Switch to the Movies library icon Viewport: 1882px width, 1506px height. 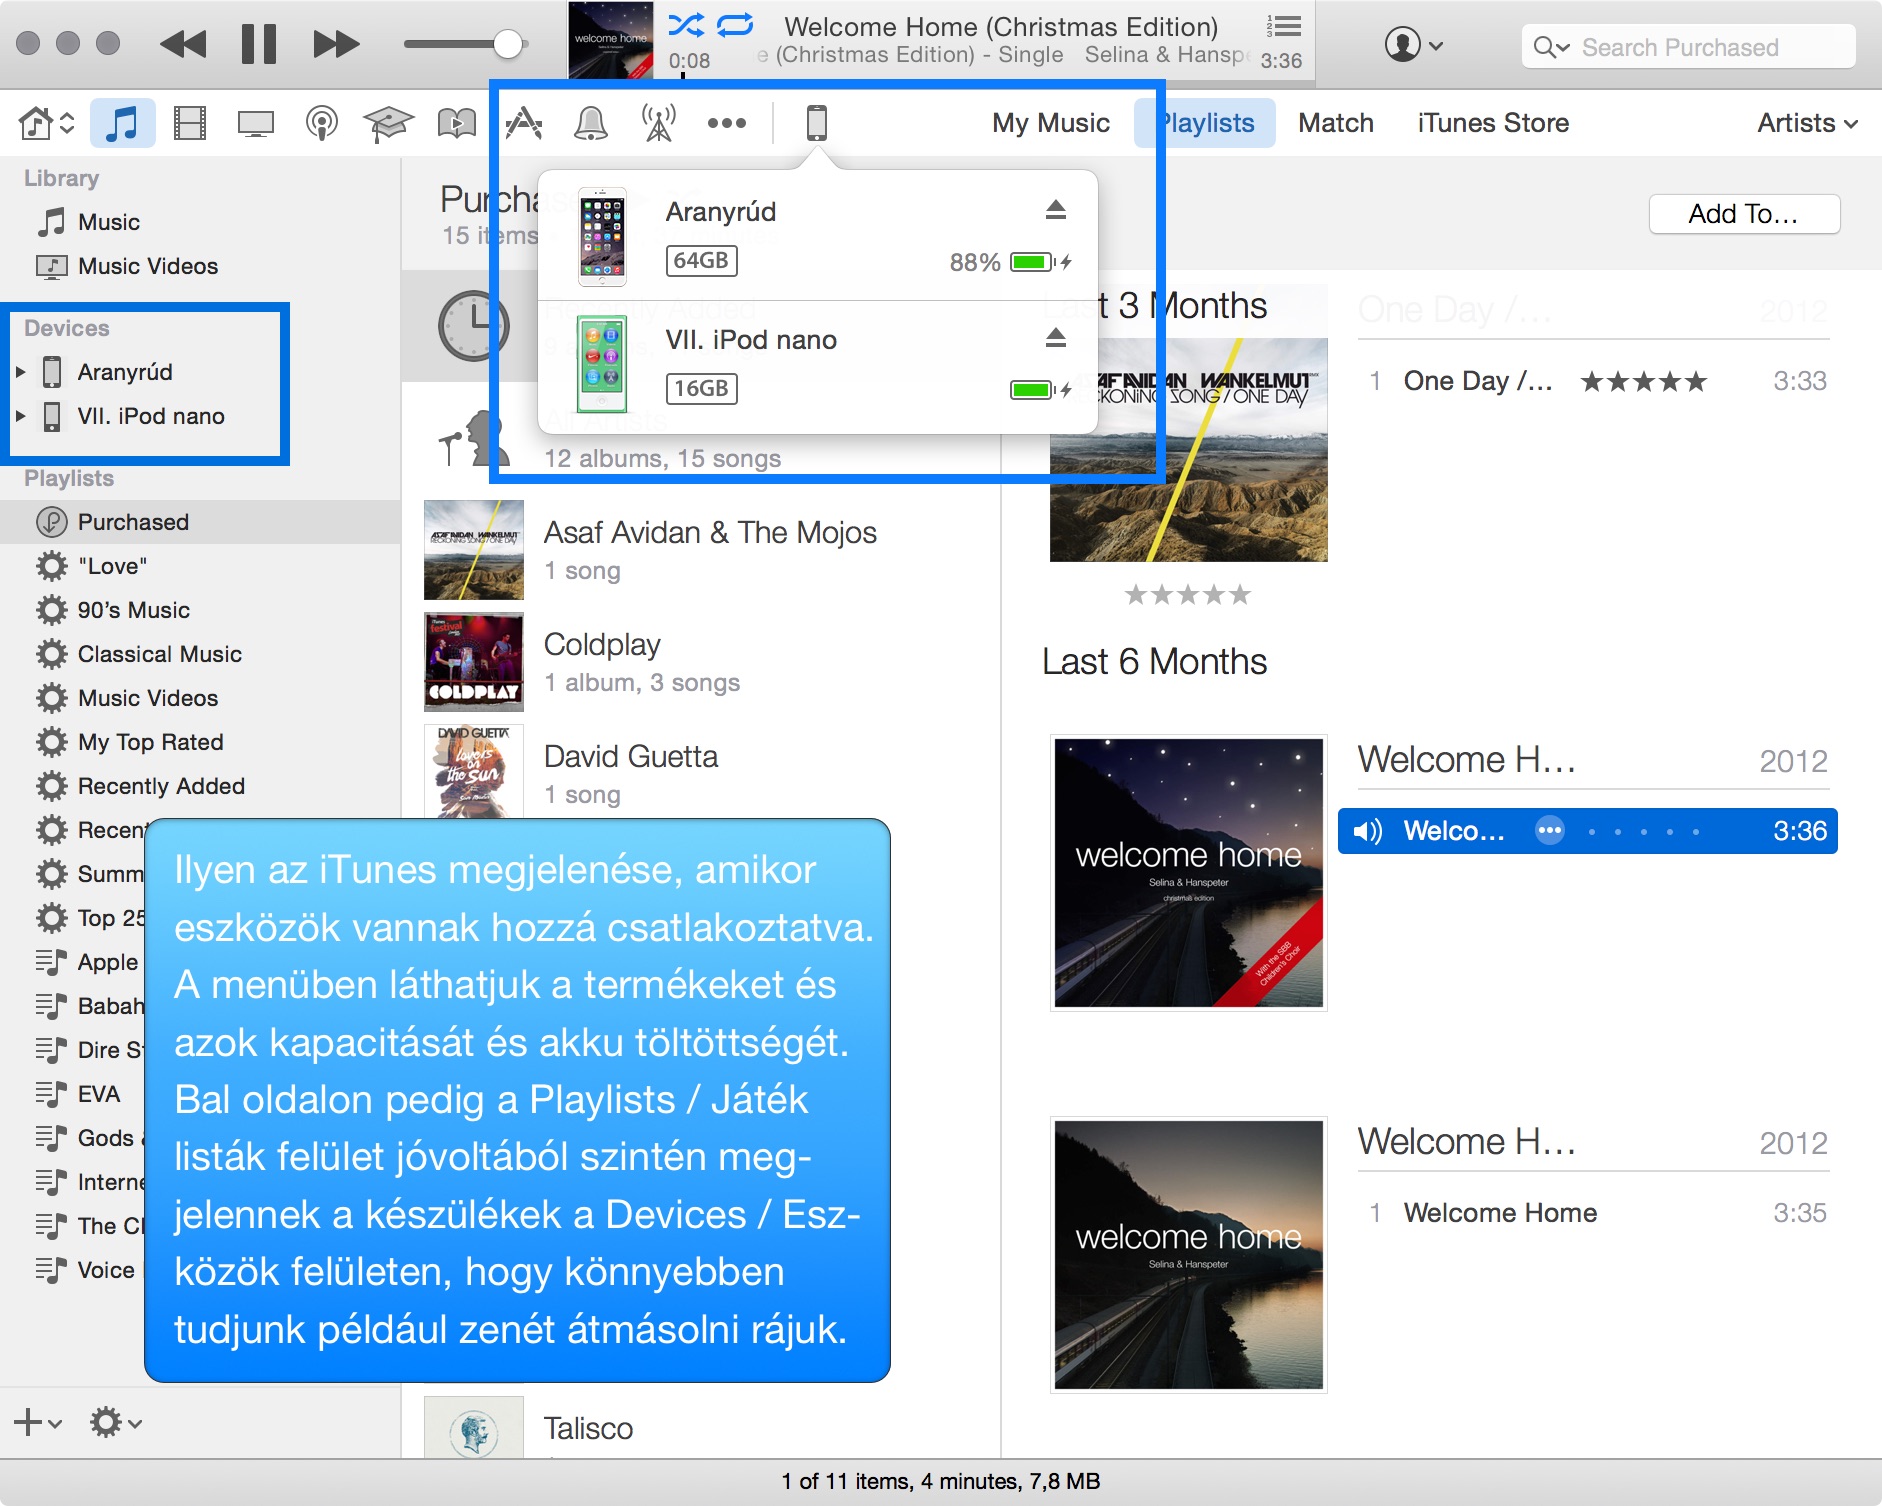click(x=189, y=123)
